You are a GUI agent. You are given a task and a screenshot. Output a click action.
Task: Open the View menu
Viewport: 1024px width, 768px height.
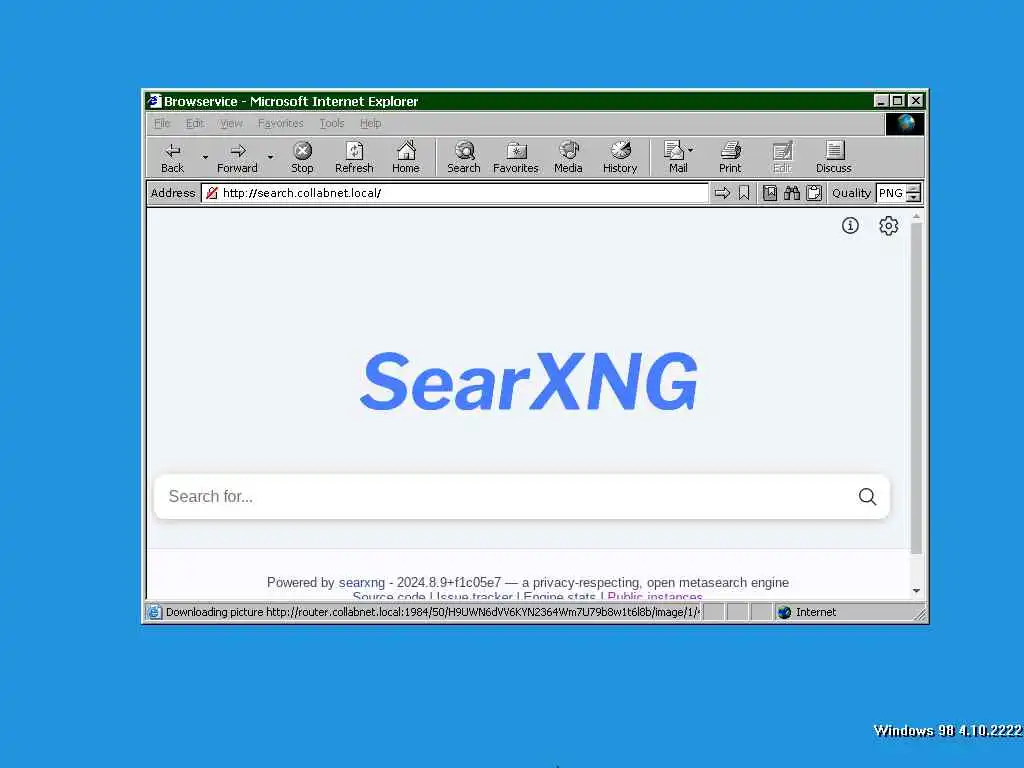[x=231, y=123]
